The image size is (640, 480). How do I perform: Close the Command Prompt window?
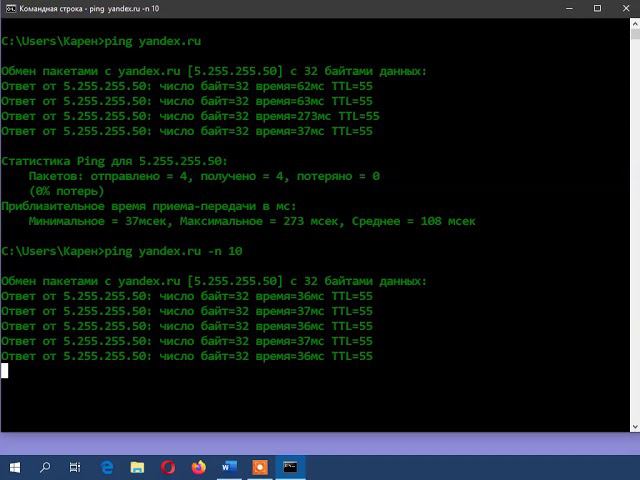tap(626, 9)
